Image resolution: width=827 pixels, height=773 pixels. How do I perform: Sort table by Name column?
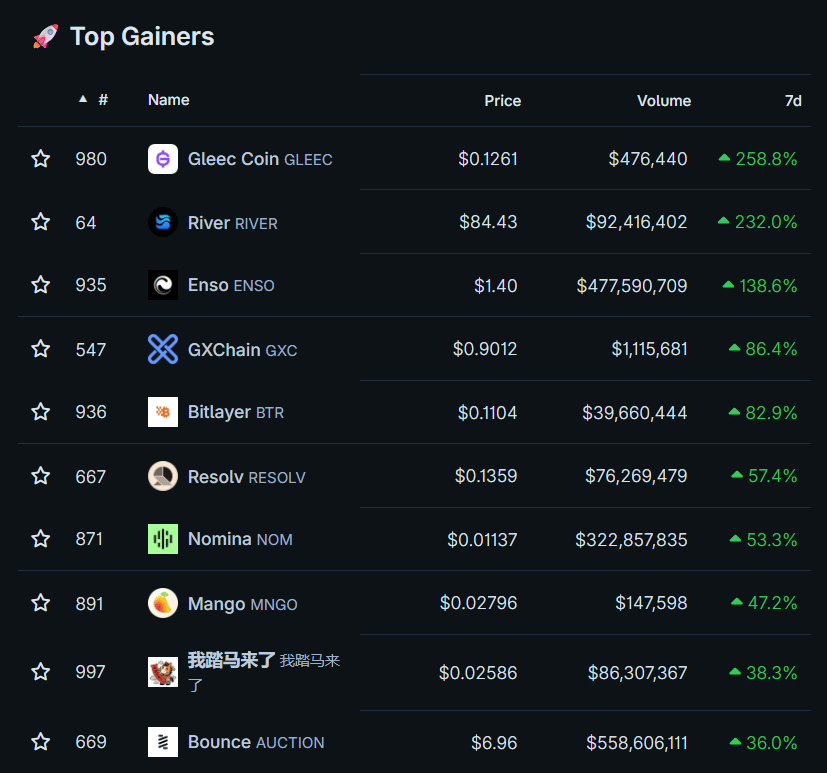pos(168,100)
